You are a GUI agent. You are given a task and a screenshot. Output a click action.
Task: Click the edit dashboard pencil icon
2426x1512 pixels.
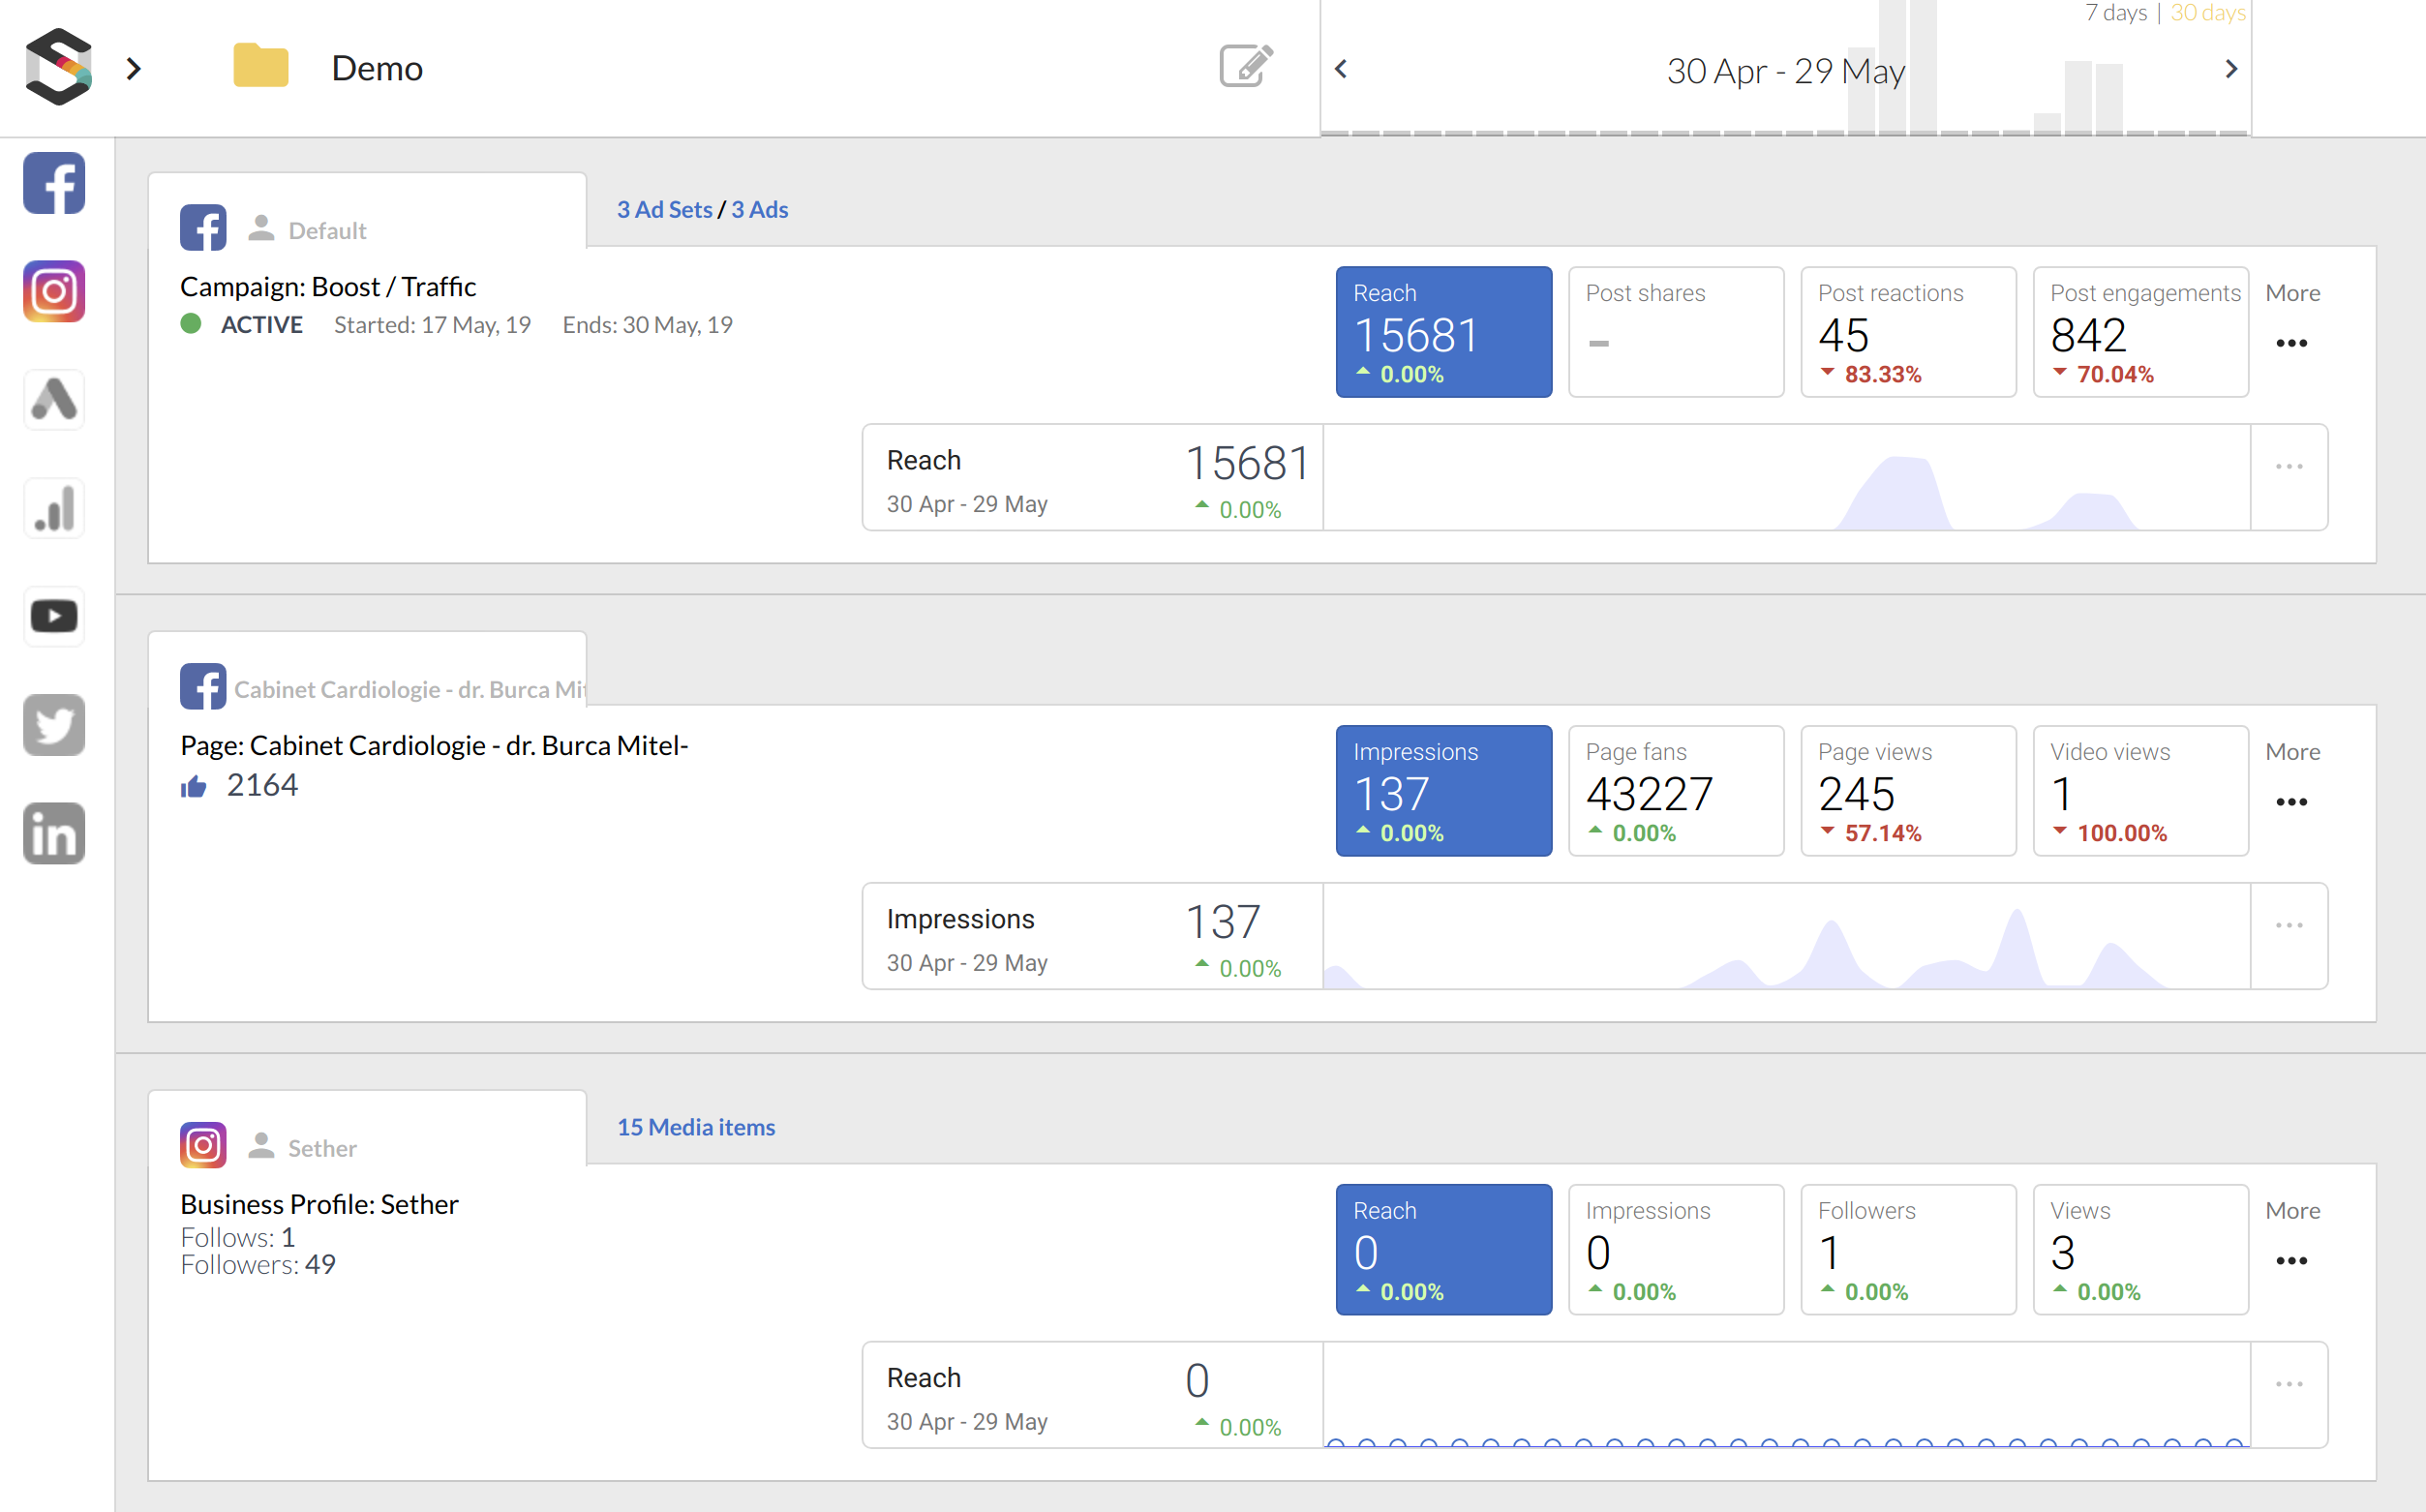(1246, 67)
